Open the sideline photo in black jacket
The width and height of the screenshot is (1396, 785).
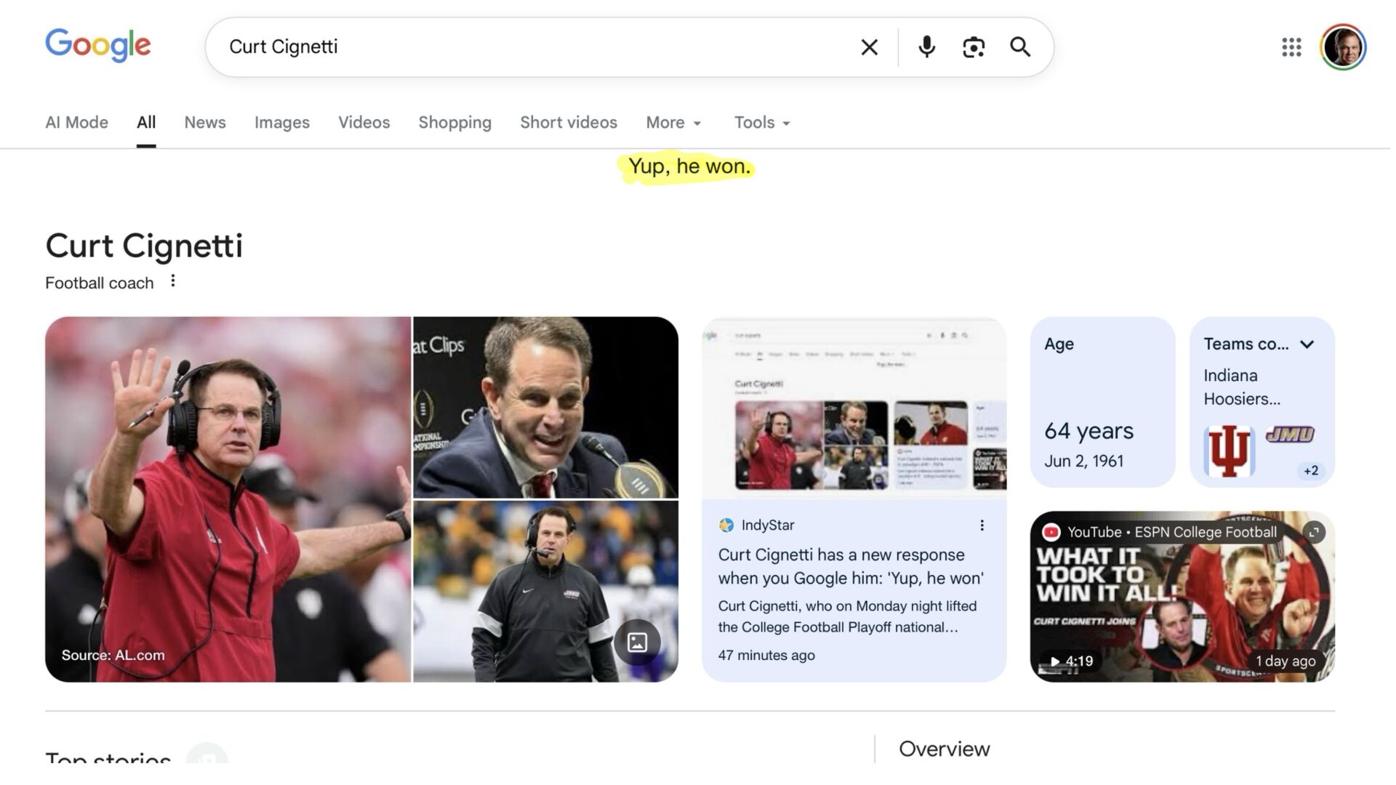[546, 592]
